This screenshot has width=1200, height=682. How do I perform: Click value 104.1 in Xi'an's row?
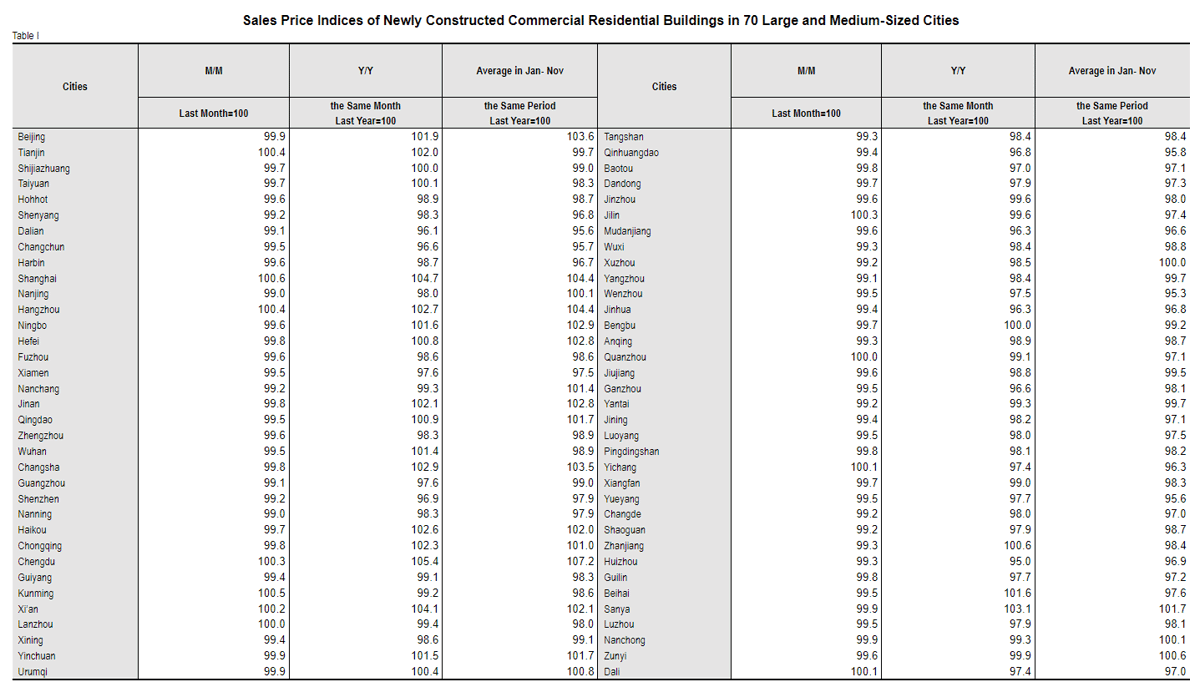tap(426, 609)
